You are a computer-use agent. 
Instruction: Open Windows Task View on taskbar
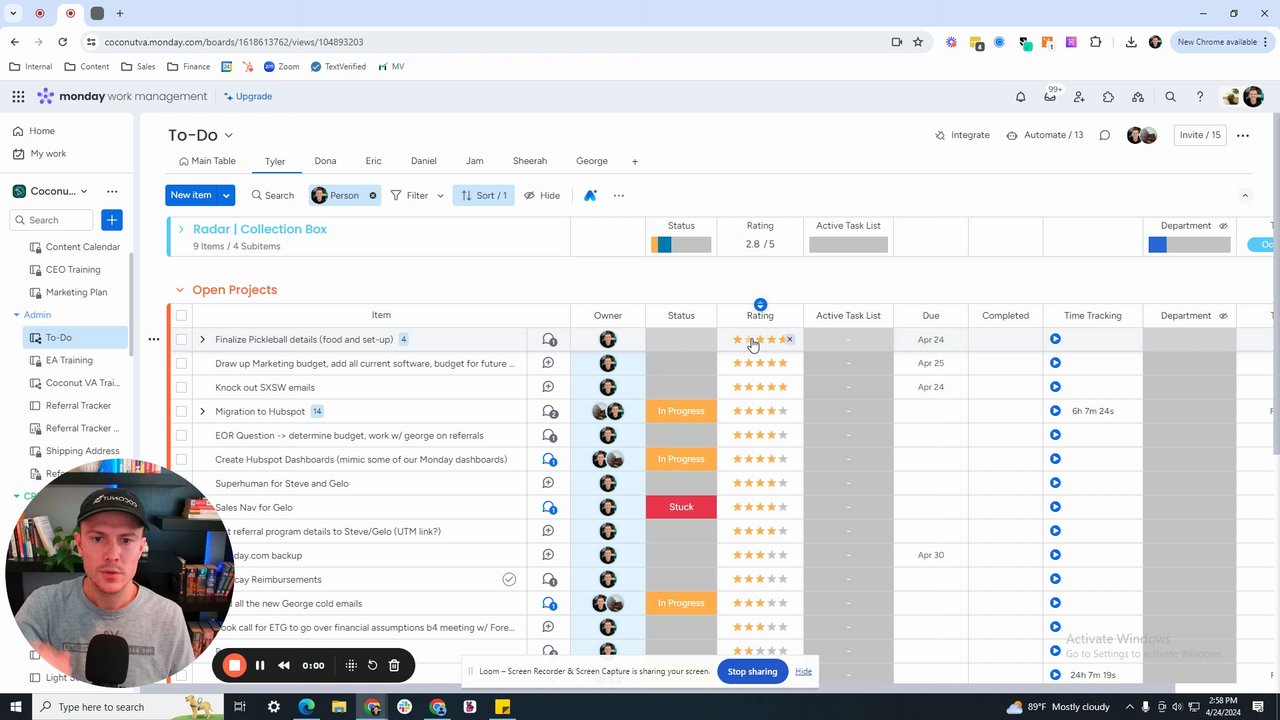coord(240,707)
